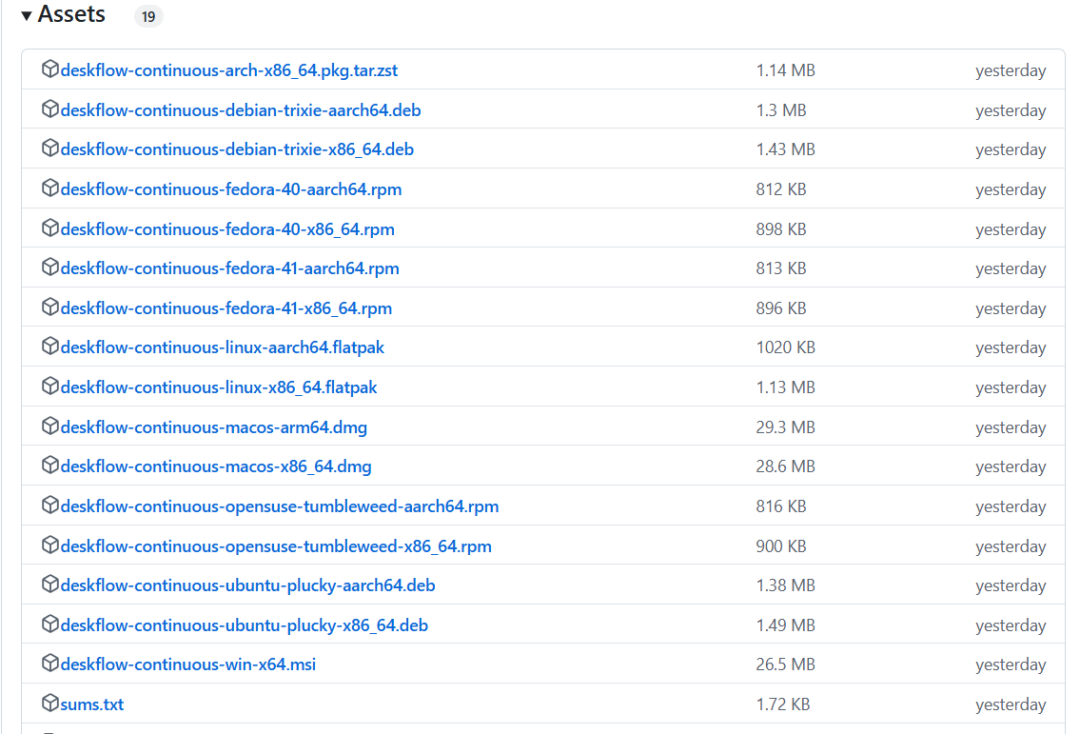Download deskflow-continuous-macos-arm64.dmg
The height and width of the screenshot is (734, 1080).
[x=214, y=428]
